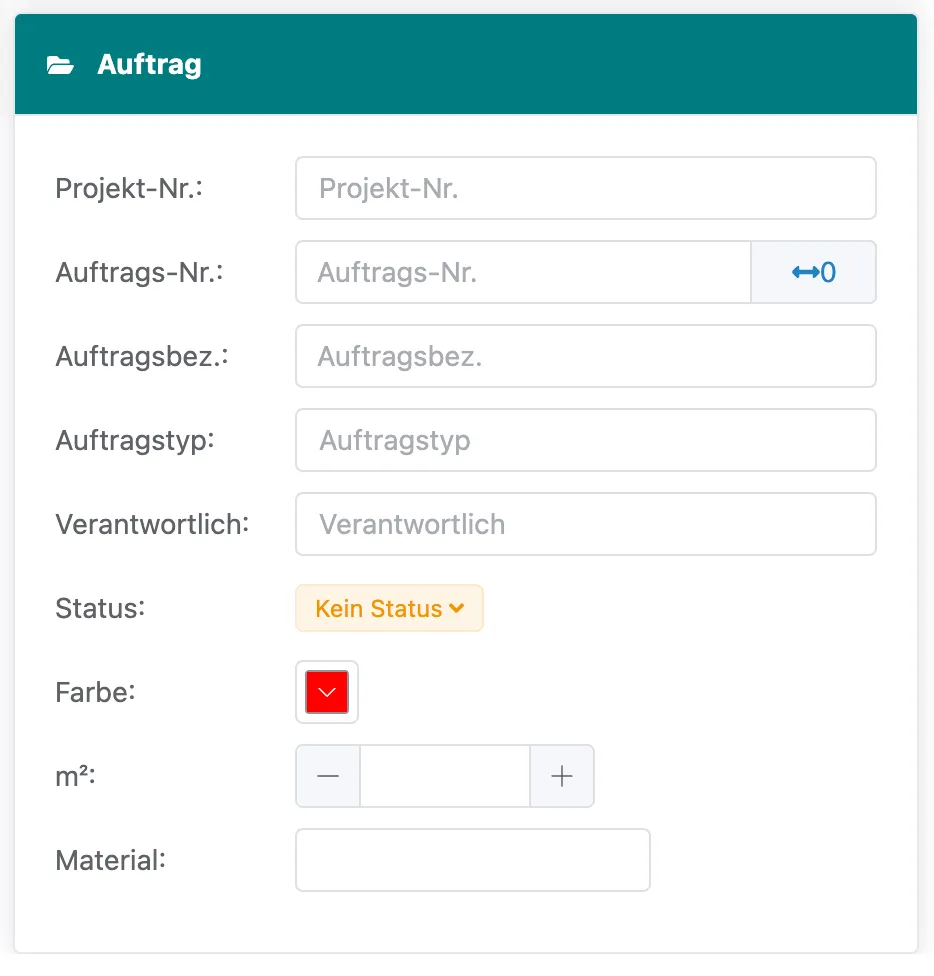Open the status selector to change status
This screenshot has width=934, height=976.
pyautogui.click(x=389, y=608)
